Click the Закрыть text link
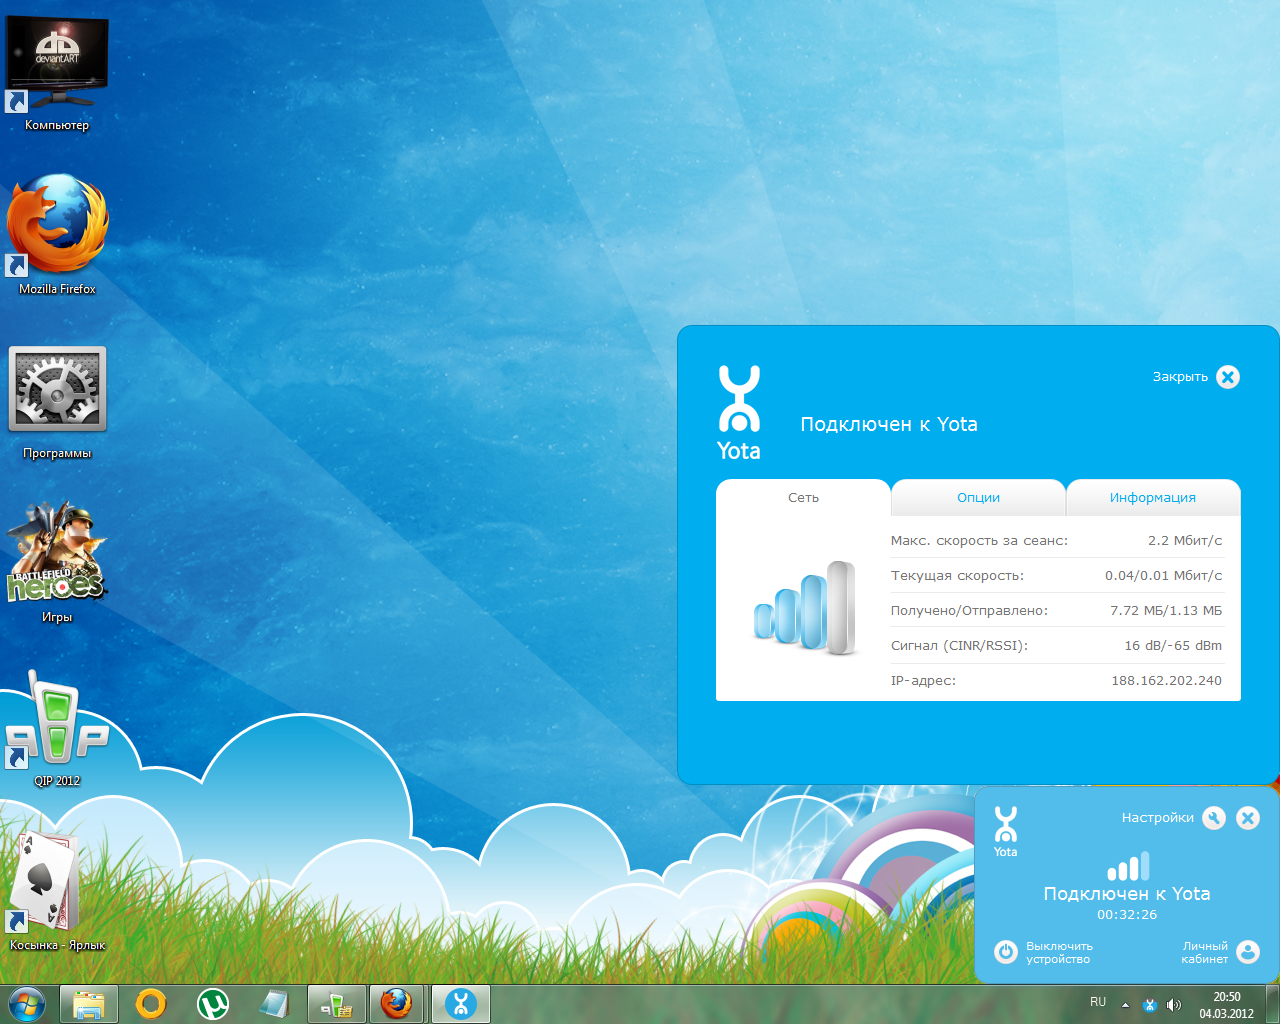This screenshot has width=1280, height=1024. [1180, 377]
